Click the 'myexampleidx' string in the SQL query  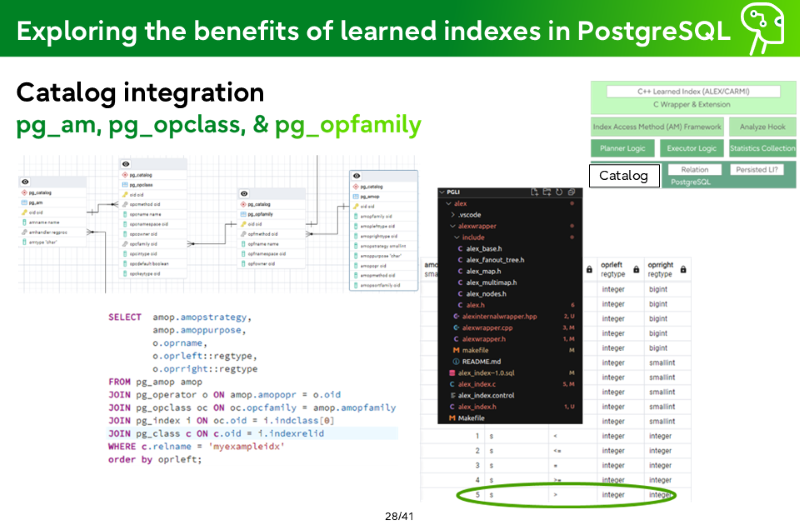(247, 446)
